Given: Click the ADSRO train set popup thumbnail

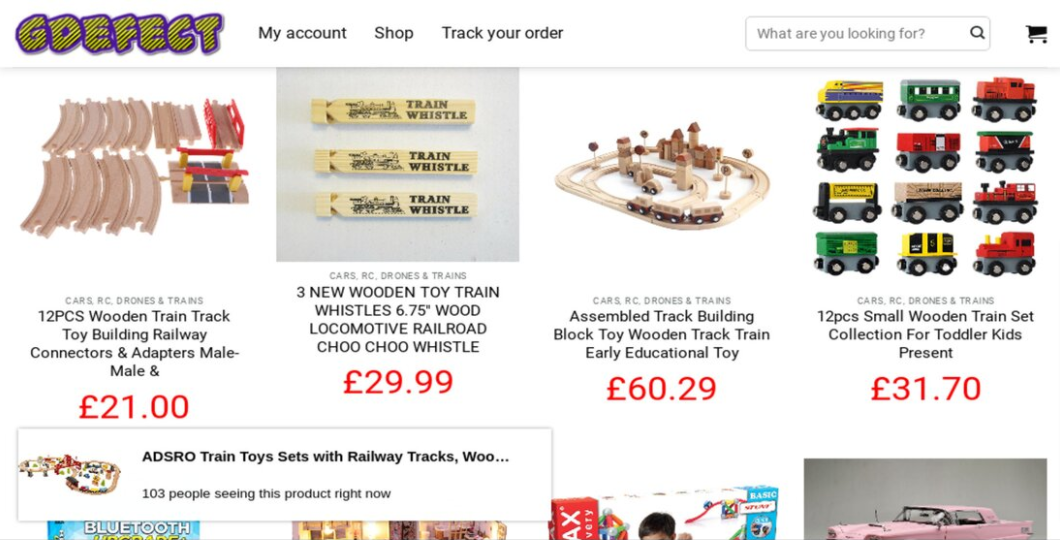Looking at the screenshot, I should click(x=70, y=473).
